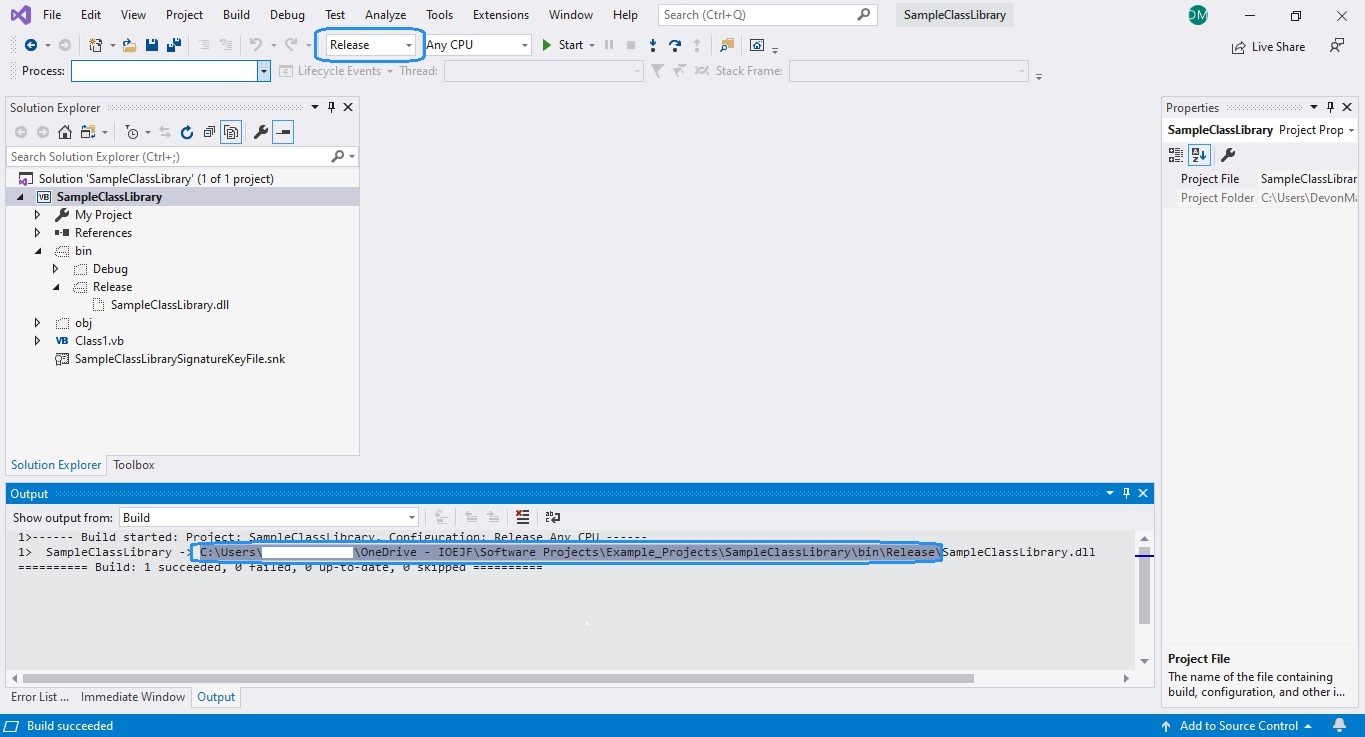
Task: Click the Collapse All icon in Solution Explorer
Action: click(x=208, y=131)
